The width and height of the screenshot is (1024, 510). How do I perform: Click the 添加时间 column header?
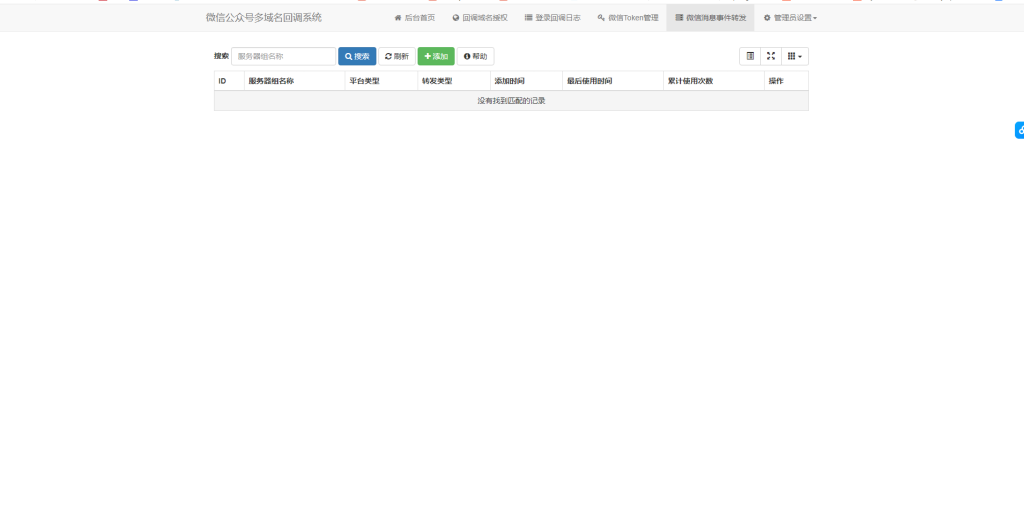coord(526,81)
